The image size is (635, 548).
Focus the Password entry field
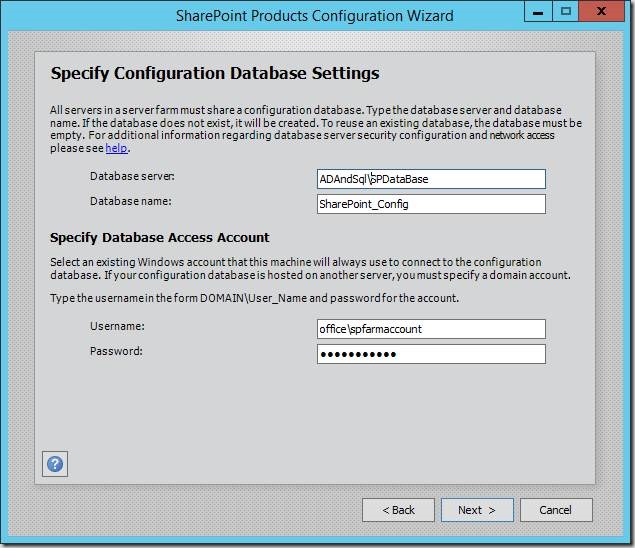(430, 354)
